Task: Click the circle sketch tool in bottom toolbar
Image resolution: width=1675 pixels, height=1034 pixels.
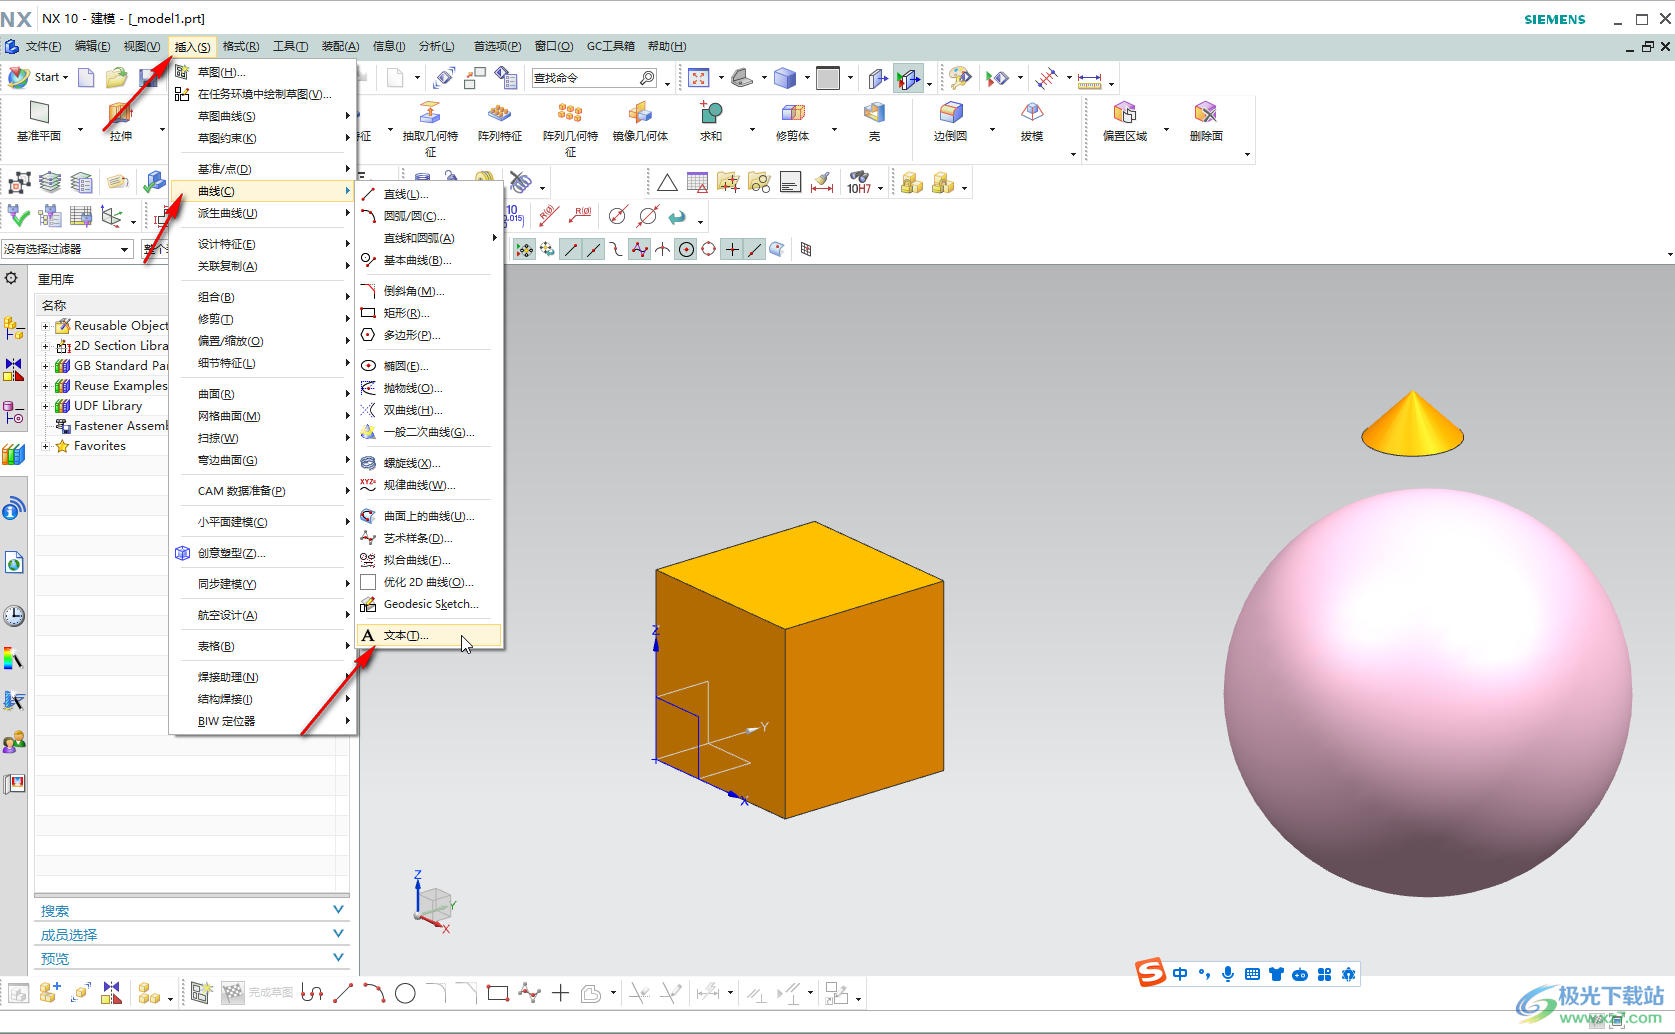Action: tap(405, 993)
